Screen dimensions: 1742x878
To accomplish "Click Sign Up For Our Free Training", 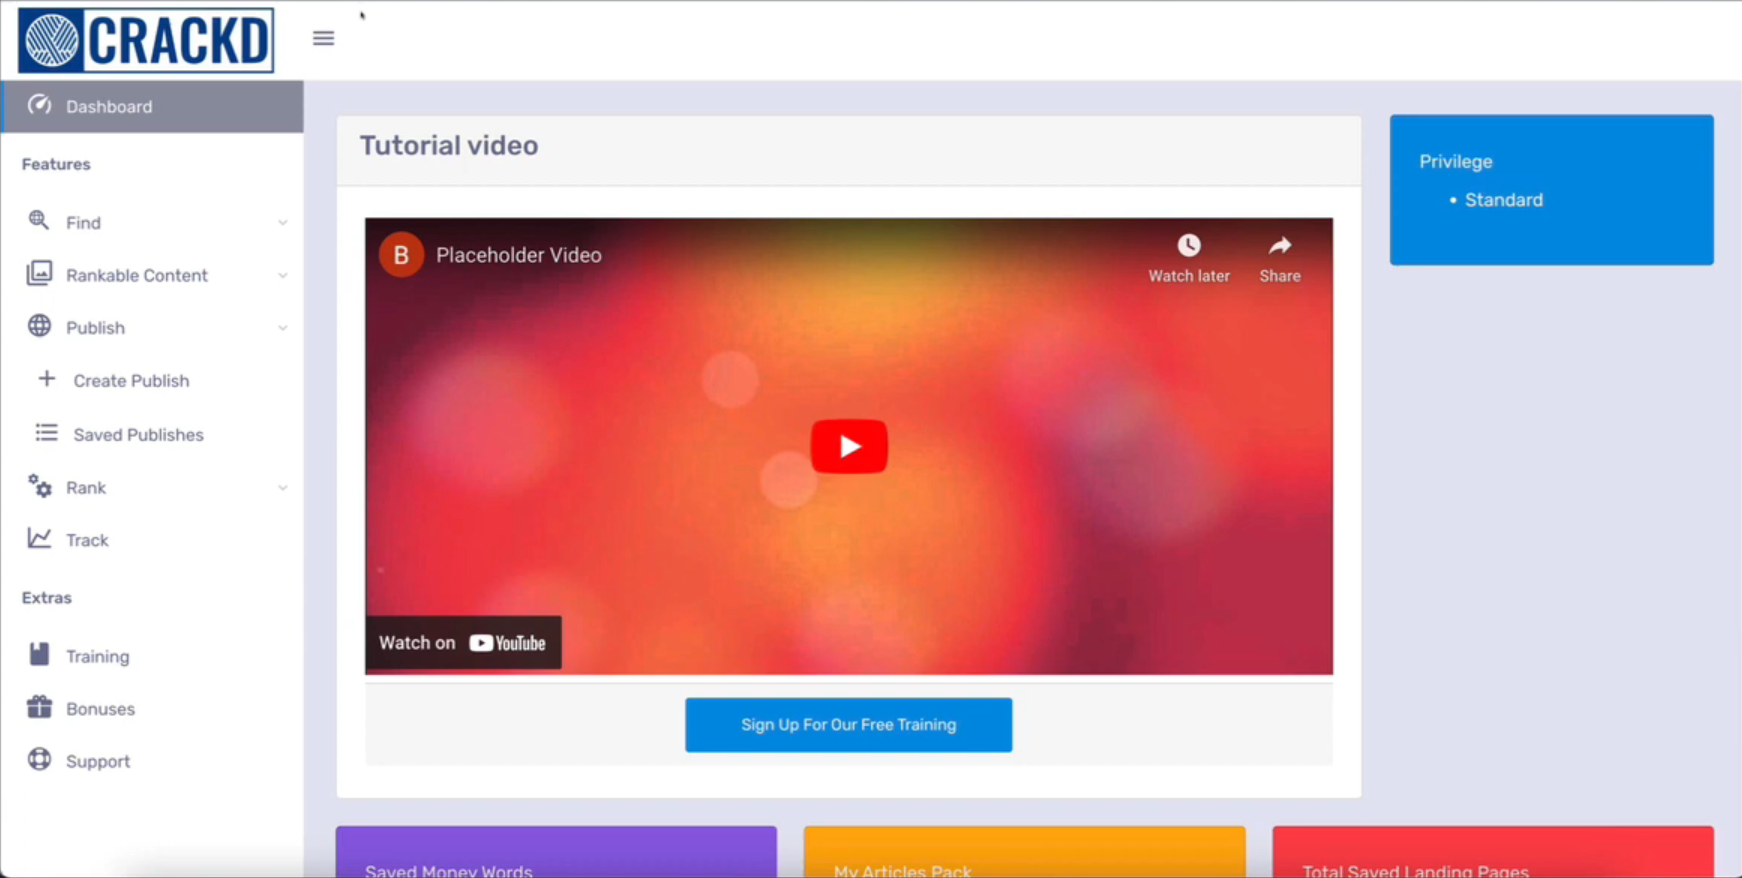I will pos(848,725).
